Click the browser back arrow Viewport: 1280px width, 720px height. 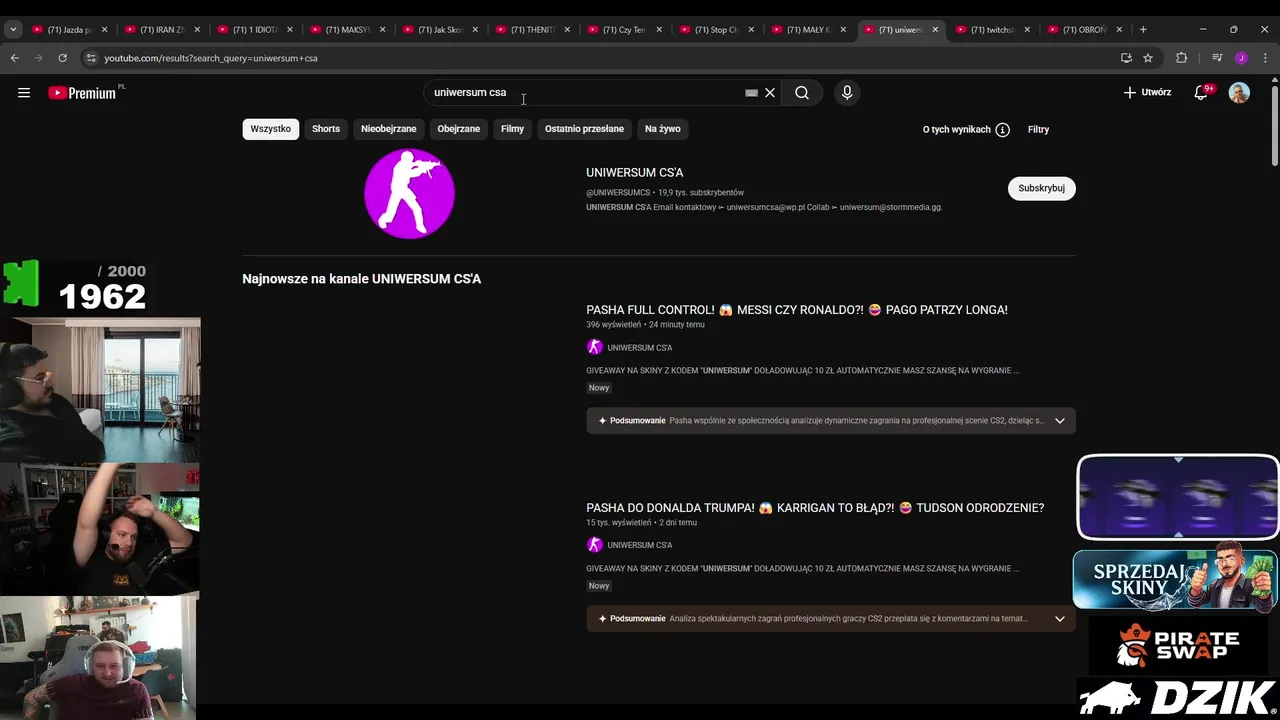tap(15, 58)
